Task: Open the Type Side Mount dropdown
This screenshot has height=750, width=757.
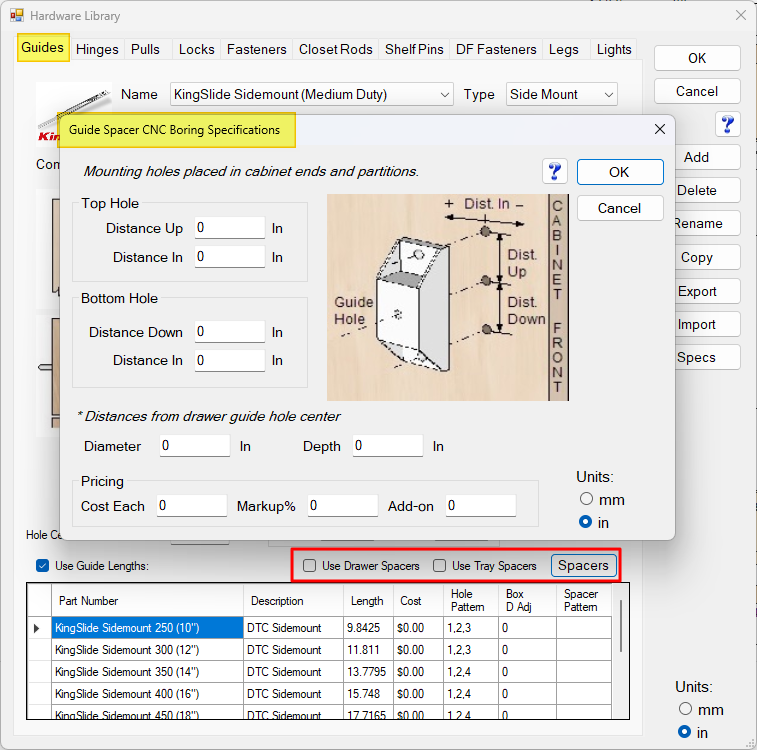Action: (608, 95)
